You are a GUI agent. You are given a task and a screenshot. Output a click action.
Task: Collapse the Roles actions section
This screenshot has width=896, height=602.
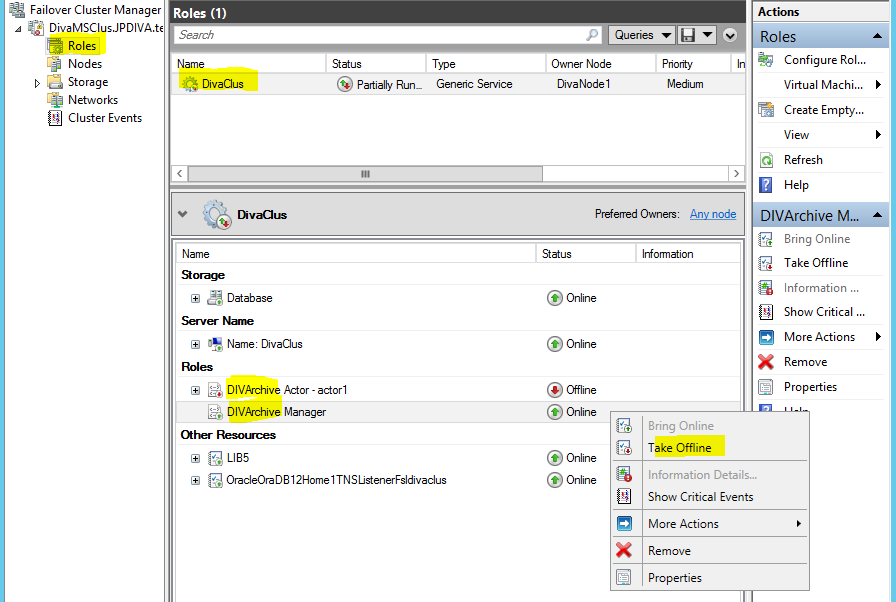coord(877,37)
